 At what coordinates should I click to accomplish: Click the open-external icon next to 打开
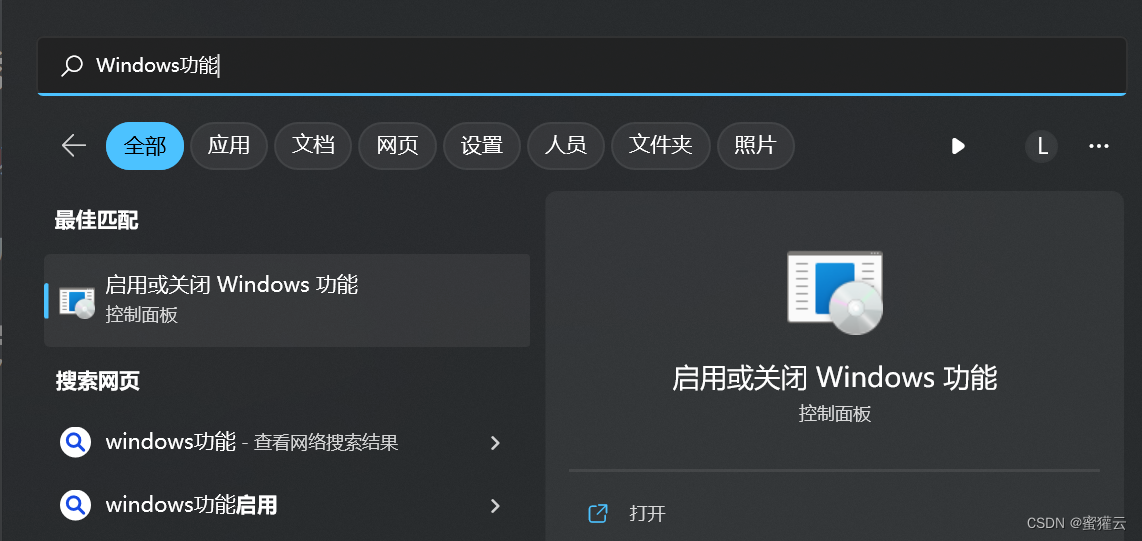[x=597, y=513]
